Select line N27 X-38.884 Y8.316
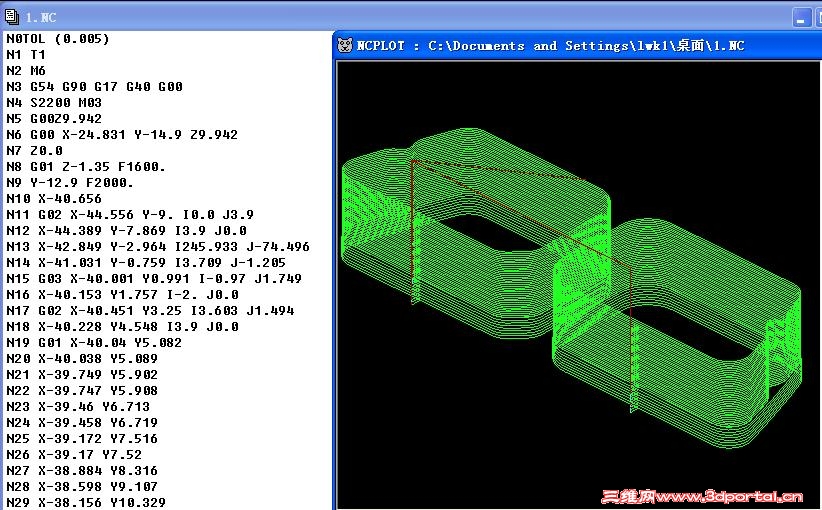Viewport: 822px width, 510px height. [82, 471]
